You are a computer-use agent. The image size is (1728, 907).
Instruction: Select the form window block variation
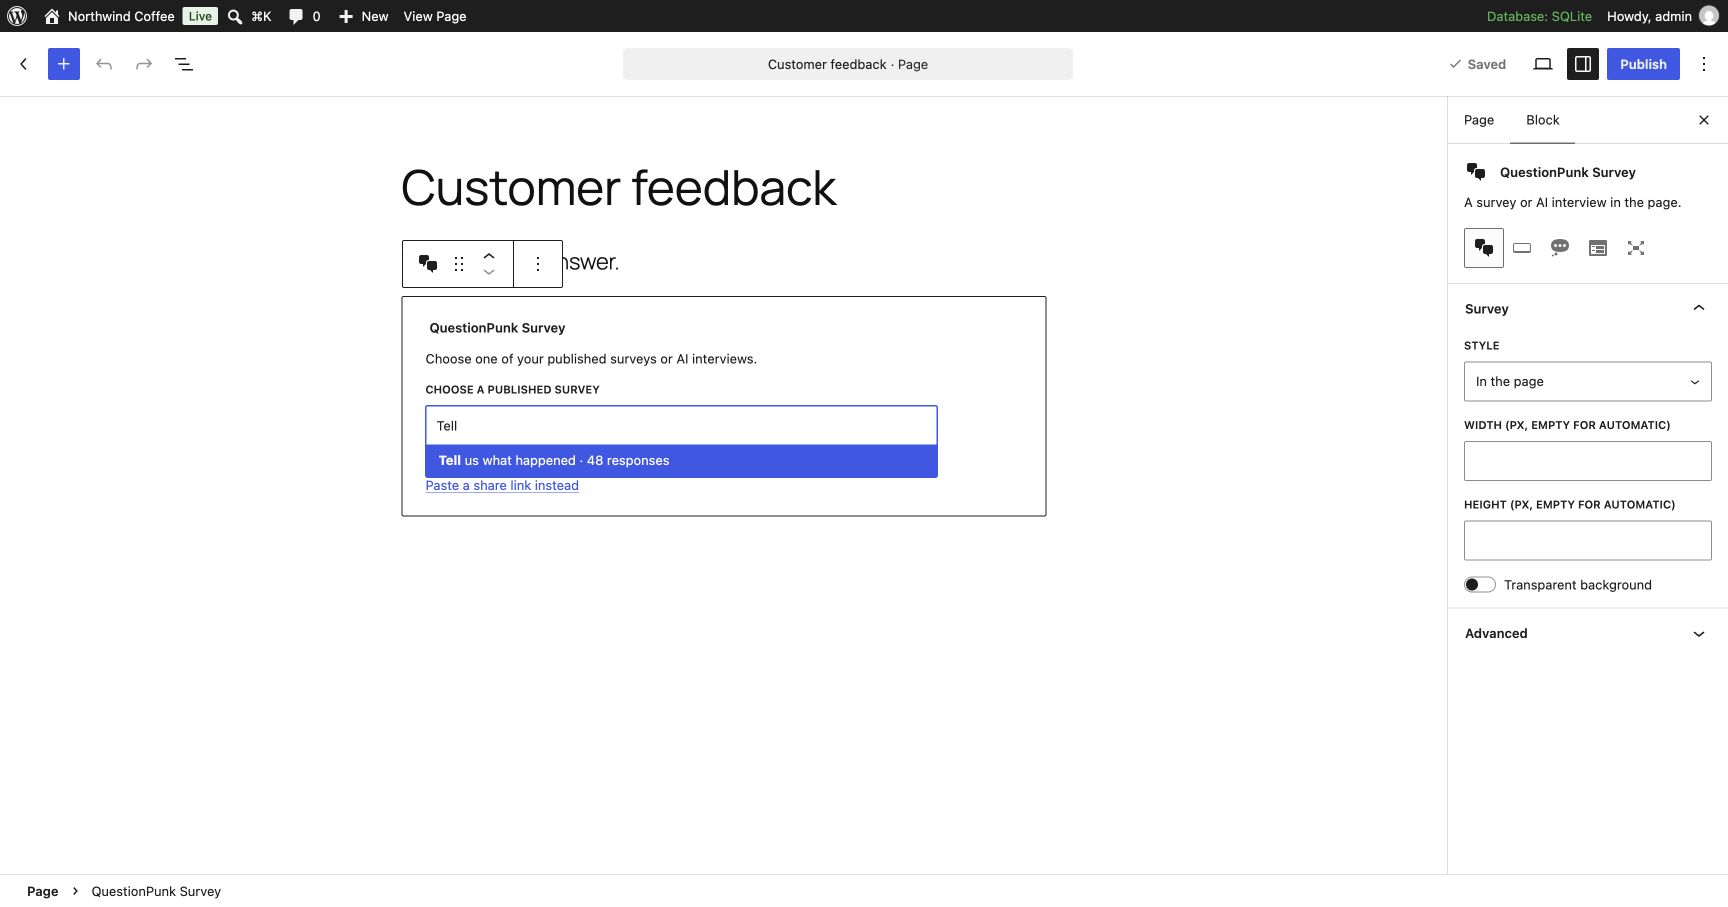point(1598,248)
